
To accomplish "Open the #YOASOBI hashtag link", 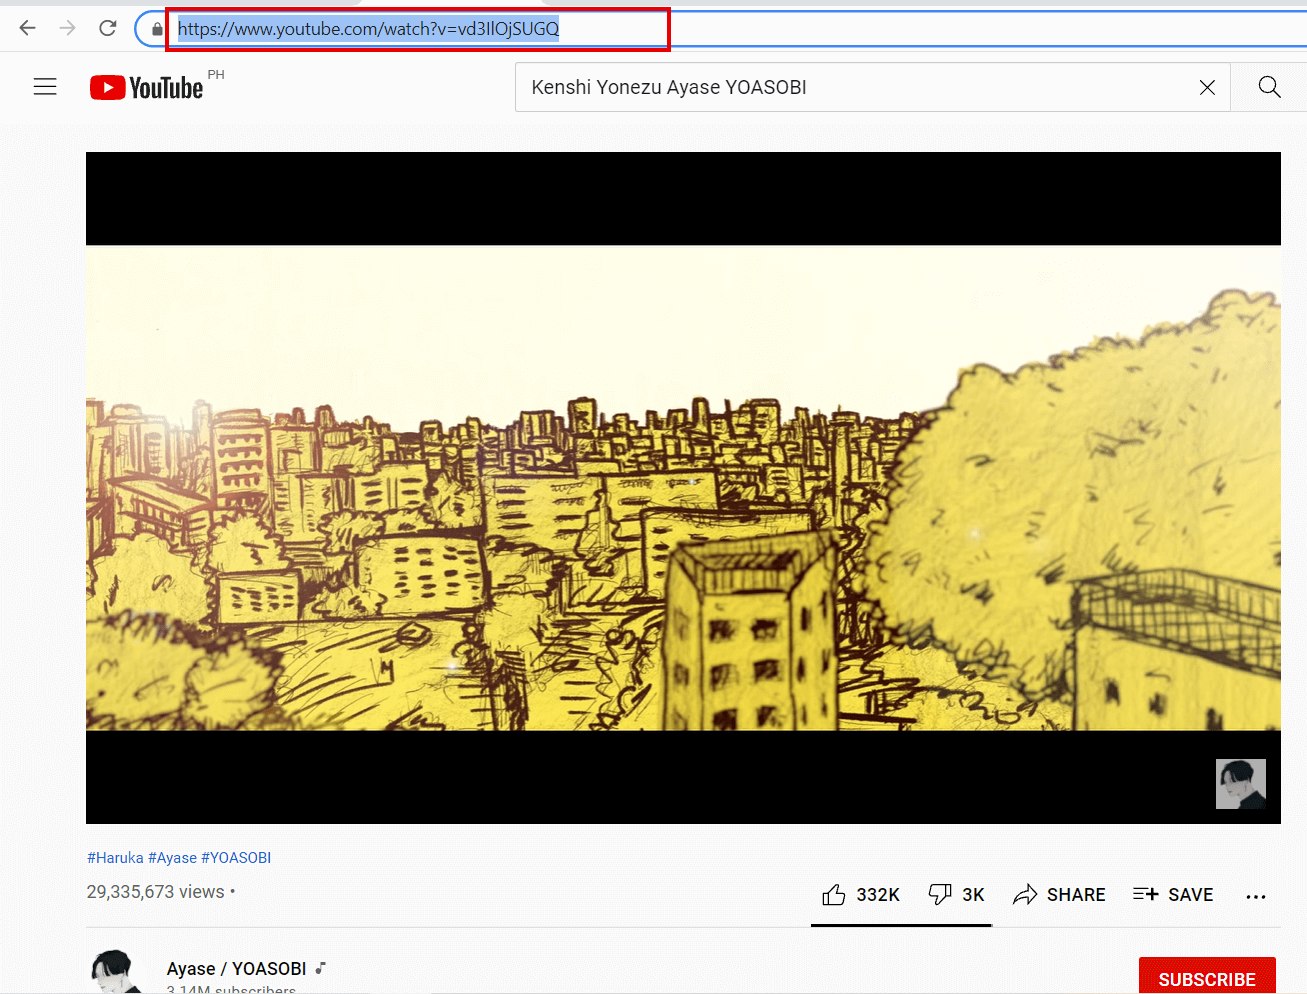I will click(x=236, y=858).
